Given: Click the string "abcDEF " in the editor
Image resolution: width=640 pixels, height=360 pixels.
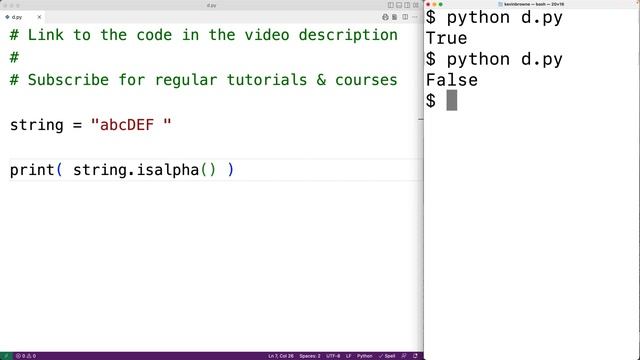Looking at the screenshot, I should pyautogui.click(x=131, y=125).
